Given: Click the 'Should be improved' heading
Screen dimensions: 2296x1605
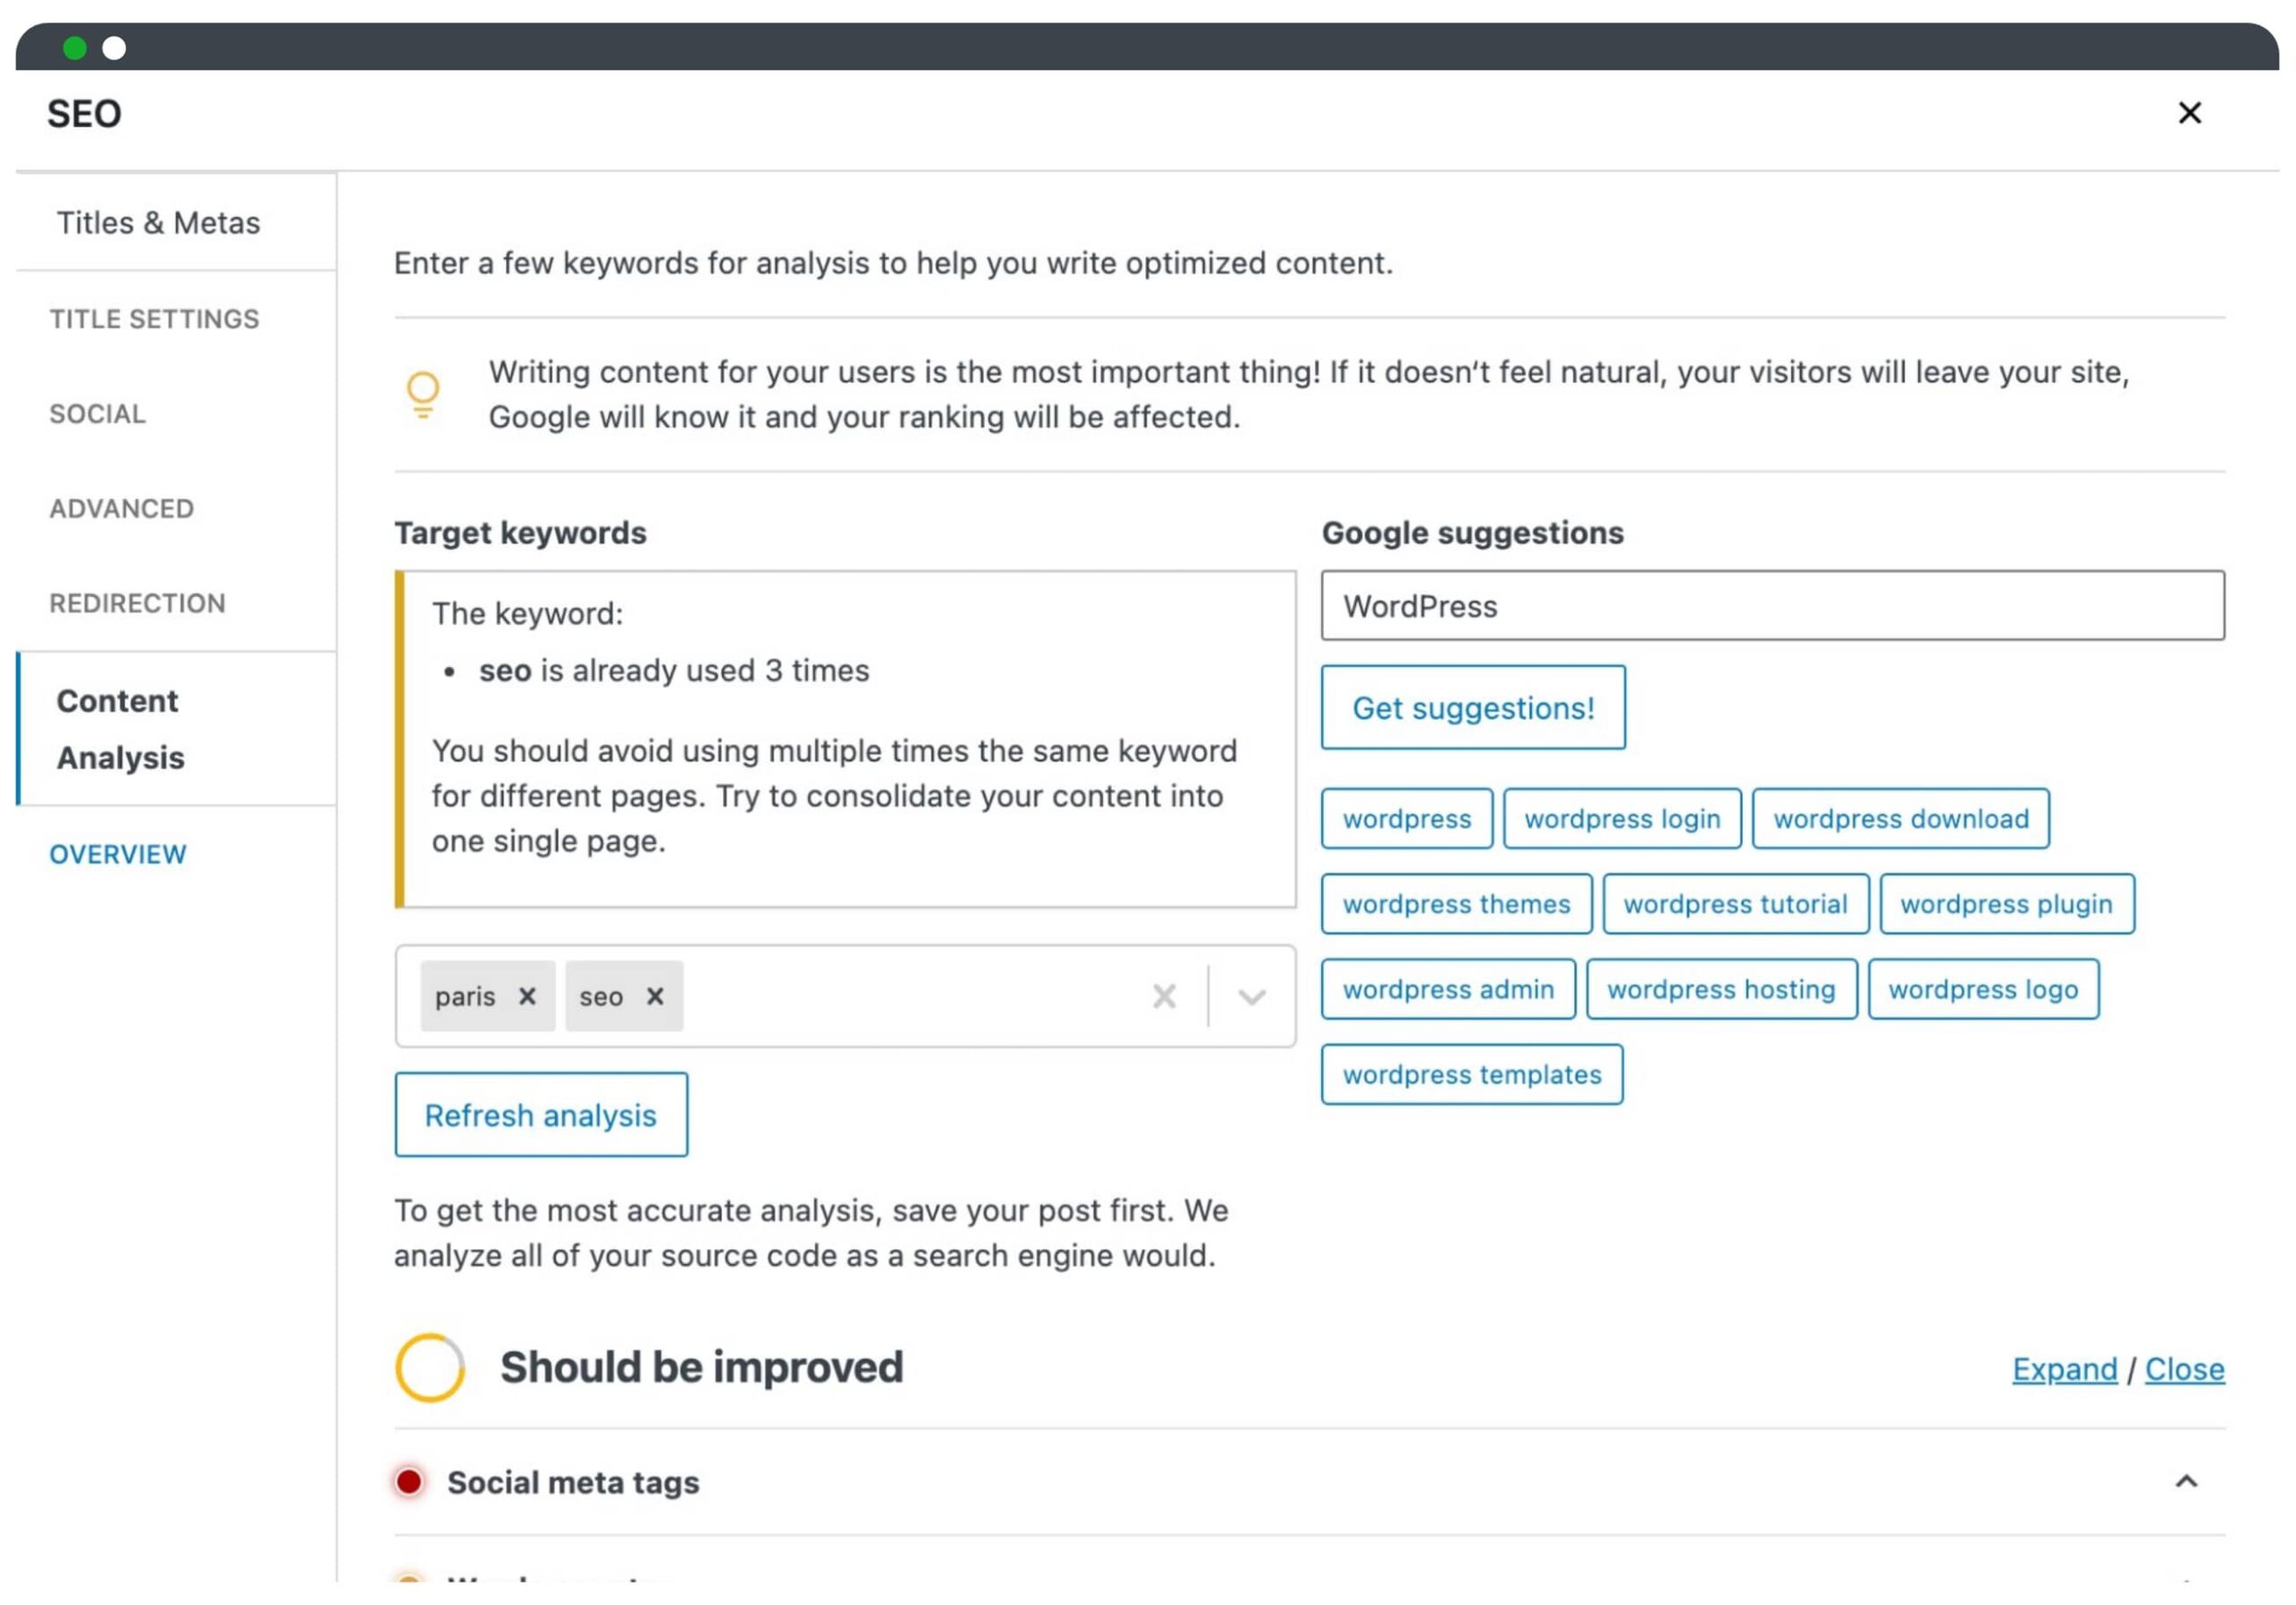Looking at the screenshot, I should pyautogui.click(x=701, y=1367).
